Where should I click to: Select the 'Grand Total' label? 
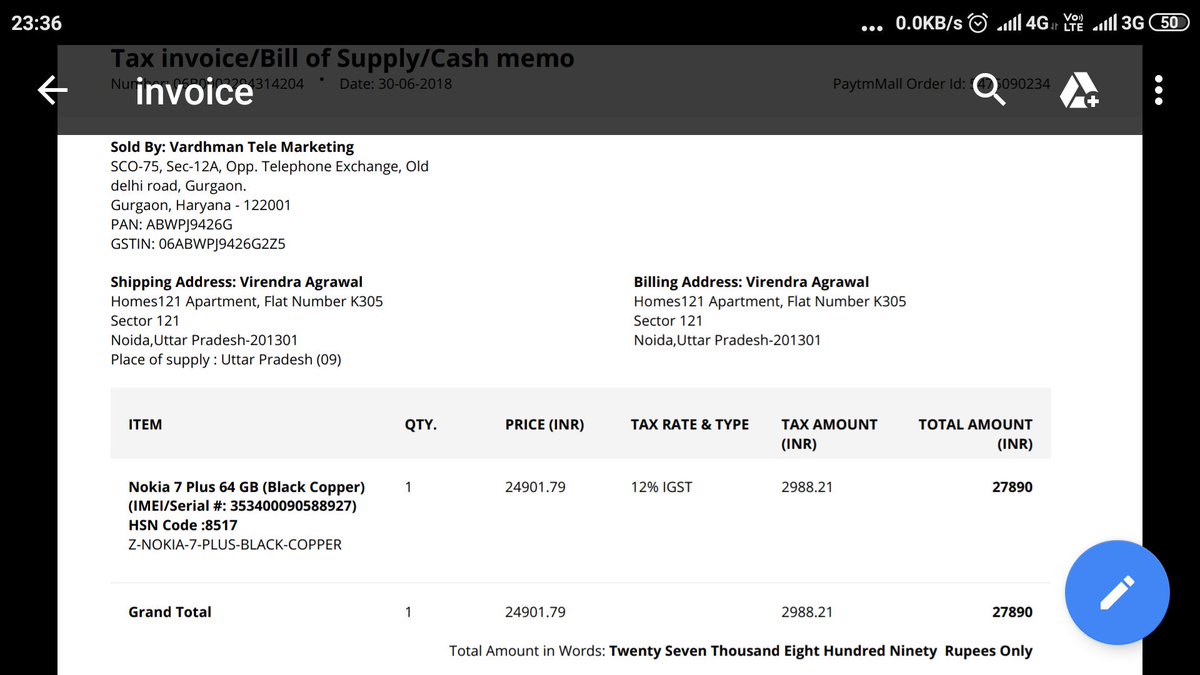pyautogui.click(x=170, y=612)
